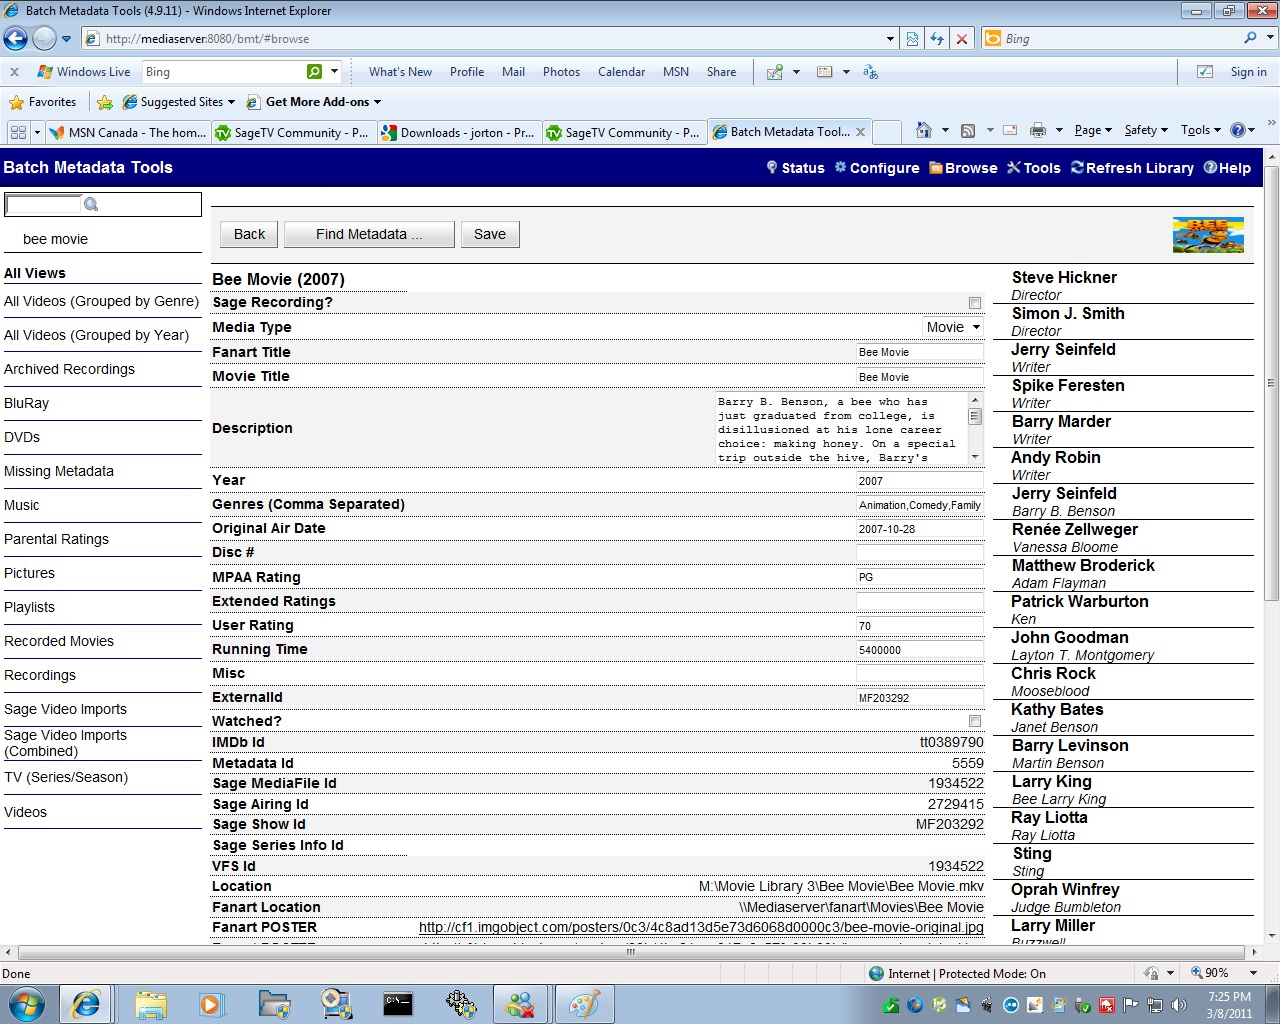Click the search magnifier icon in sidebar
This screenshot has height=1024, width=1280.
[91, 204]
